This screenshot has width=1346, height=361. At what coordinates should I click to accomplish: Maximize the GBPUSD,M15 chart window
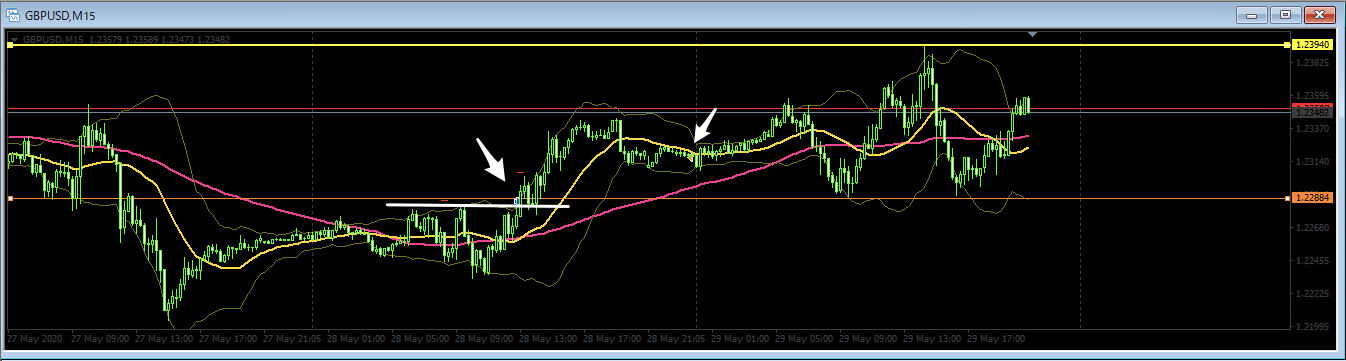pos(1286,14)
